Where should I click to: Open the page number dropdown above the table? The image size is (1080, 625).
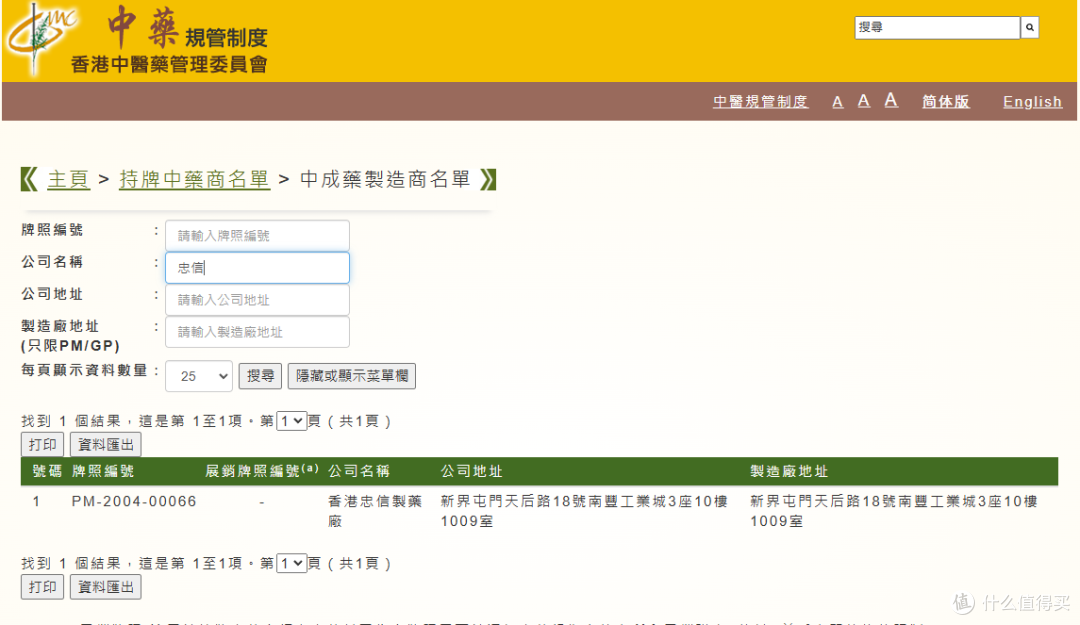(x=291, y=421)
